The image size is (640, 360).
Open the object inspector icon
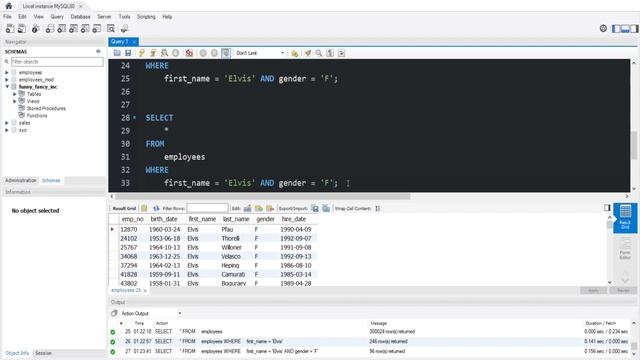tap(36, 29)
